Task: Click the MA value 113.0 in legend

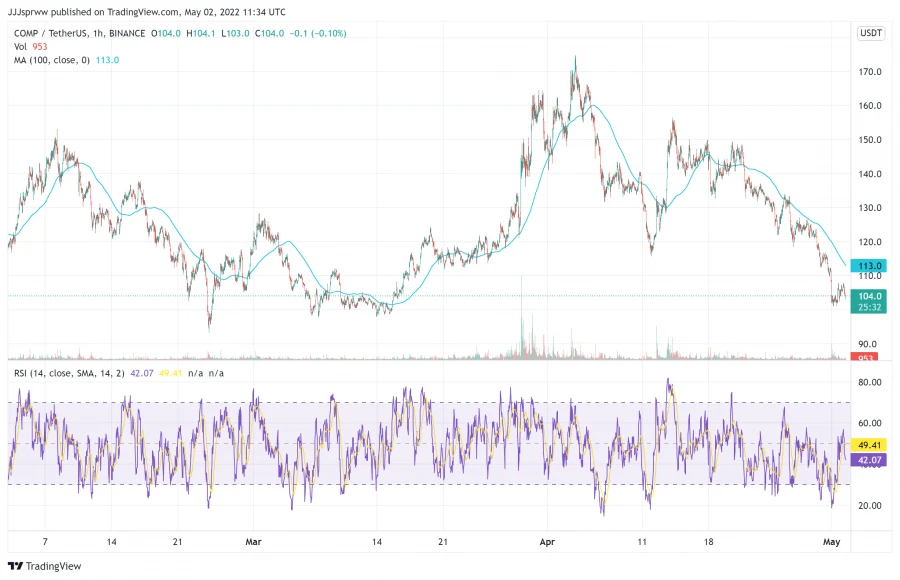Action: (107, 60)
